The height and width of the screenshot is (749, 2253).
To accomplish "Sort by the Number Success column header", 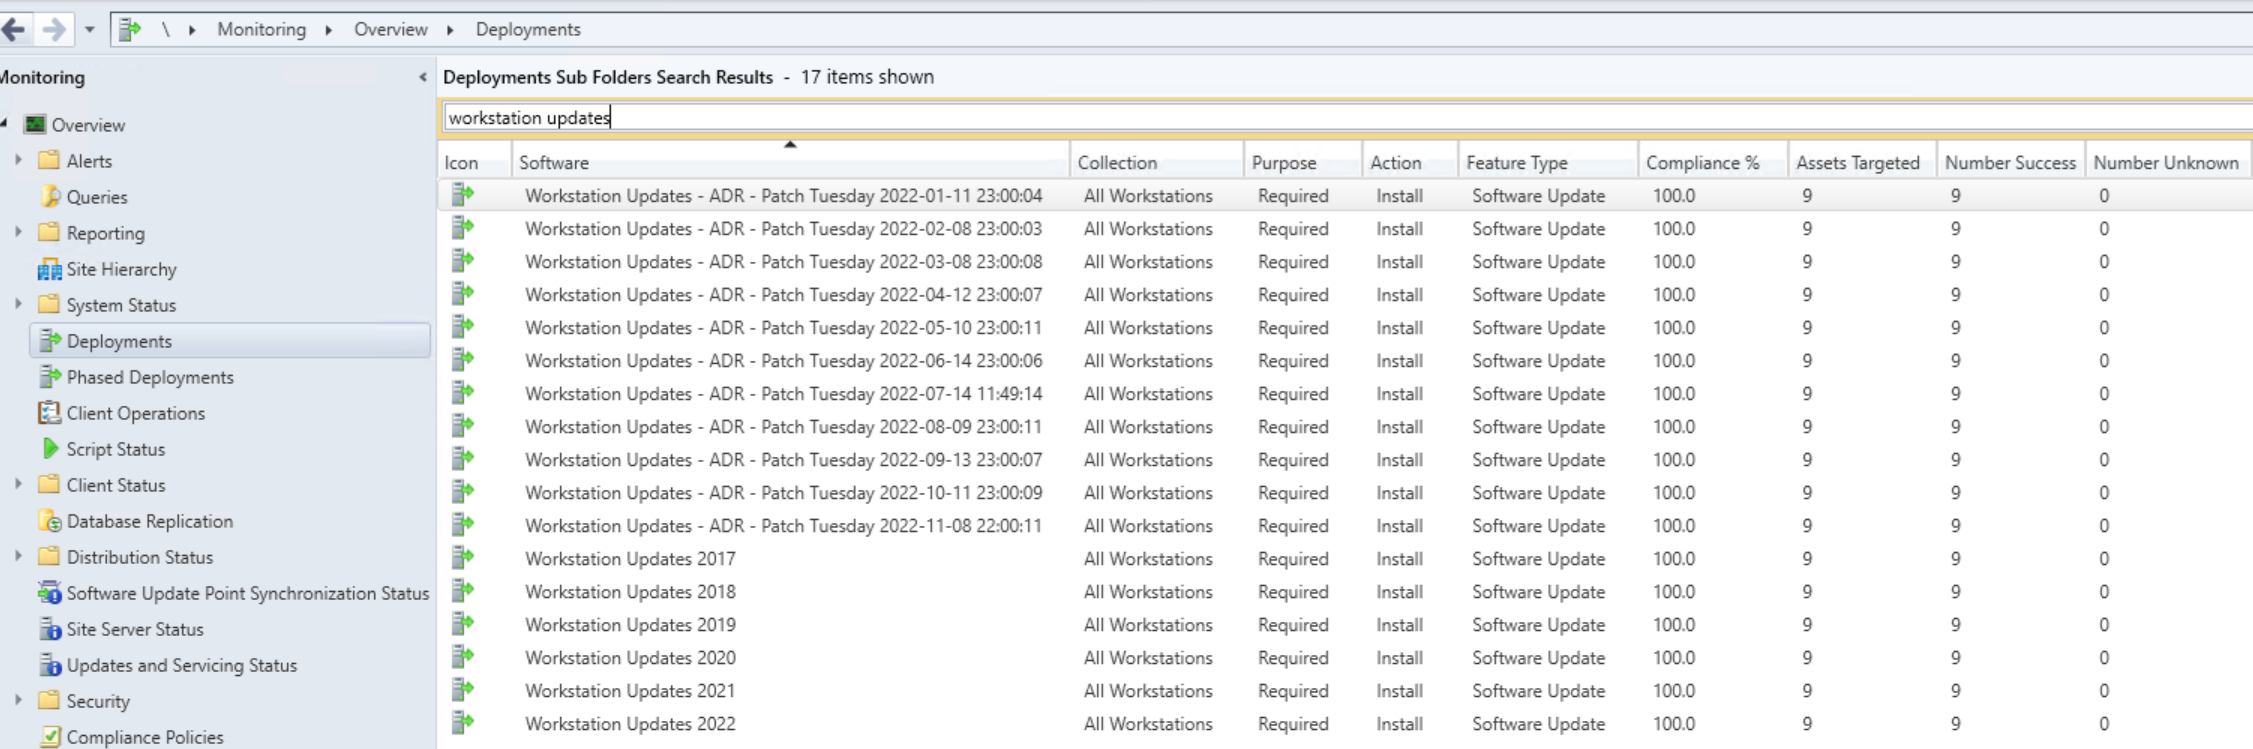I will [2011, 162].
